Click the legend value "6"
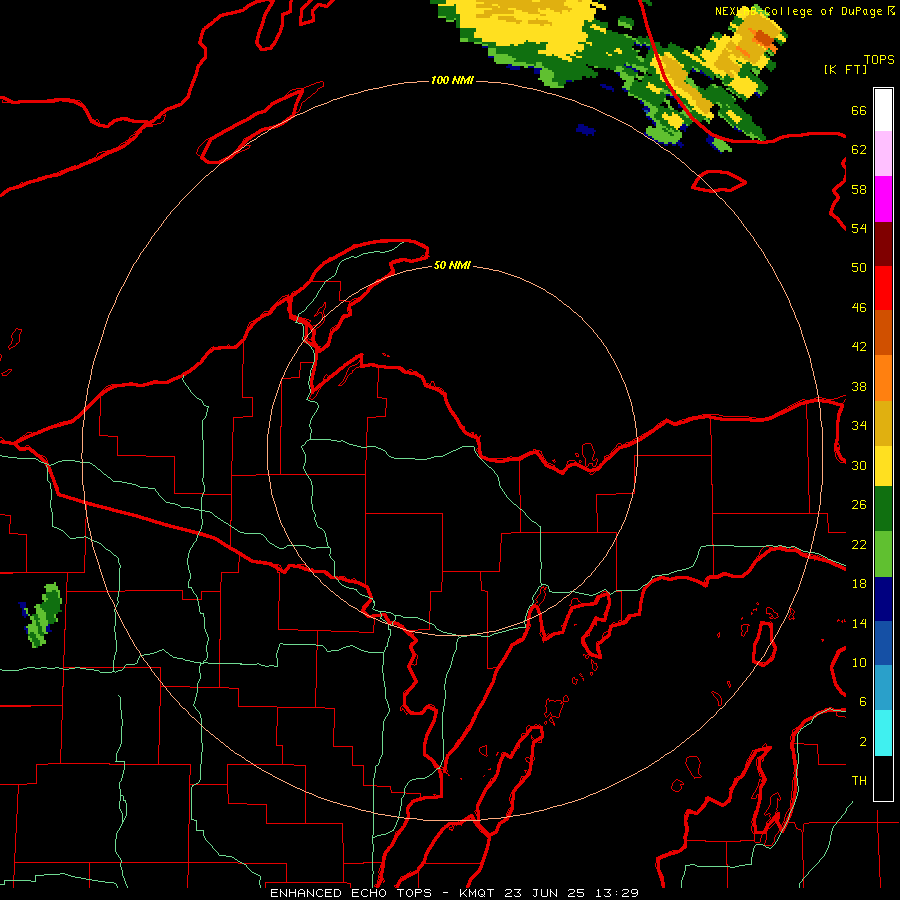This screenshot has width=900, height=900. (x=862, y=702)
